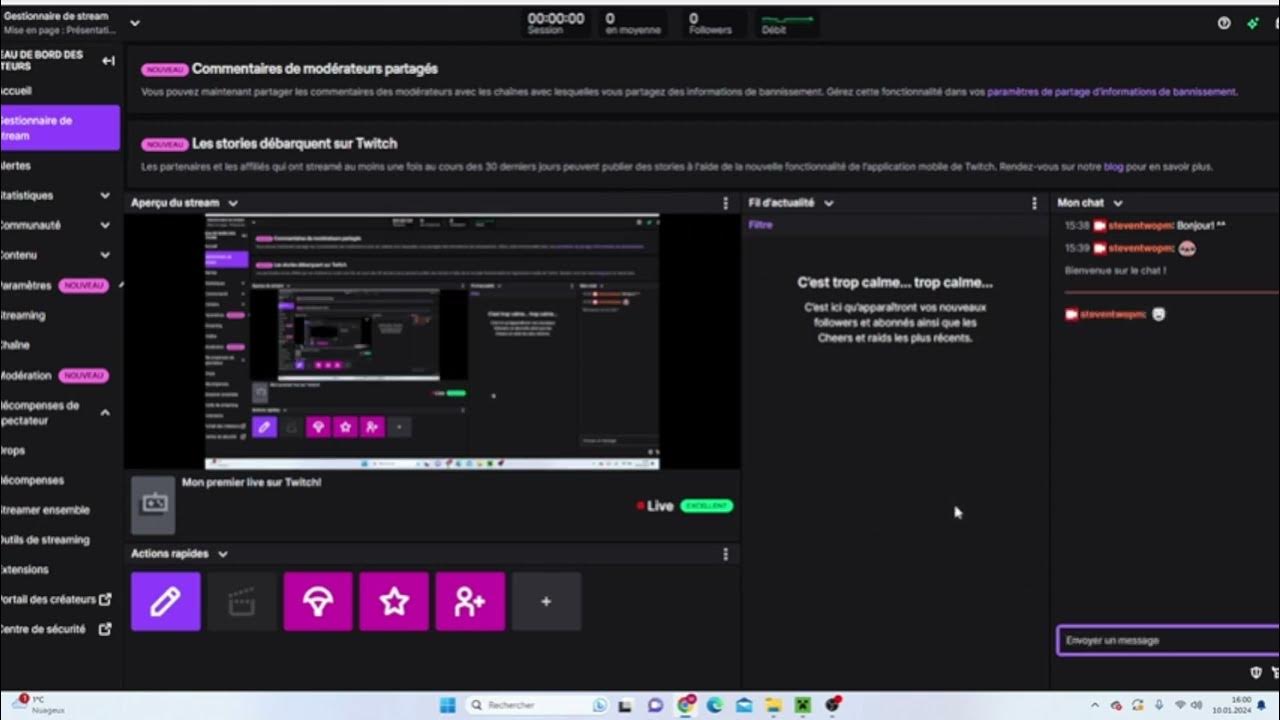1280x720 pixels.
Task: Open Fil d'actualité panel three-dot menu
Action: coord(1034,203)
